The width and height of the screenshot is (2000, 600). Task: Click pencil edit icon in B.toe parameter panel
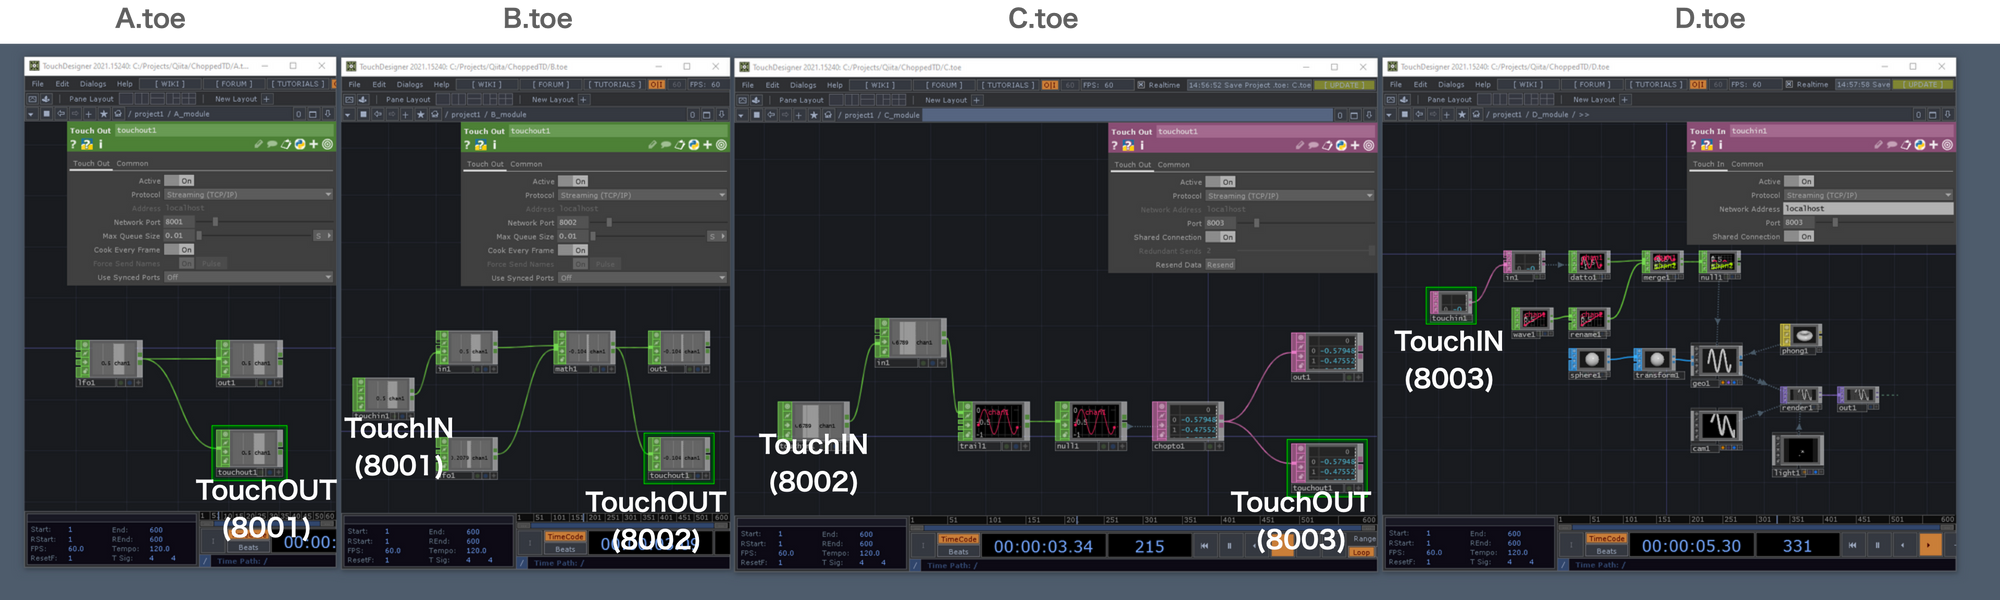click(652, 145)
